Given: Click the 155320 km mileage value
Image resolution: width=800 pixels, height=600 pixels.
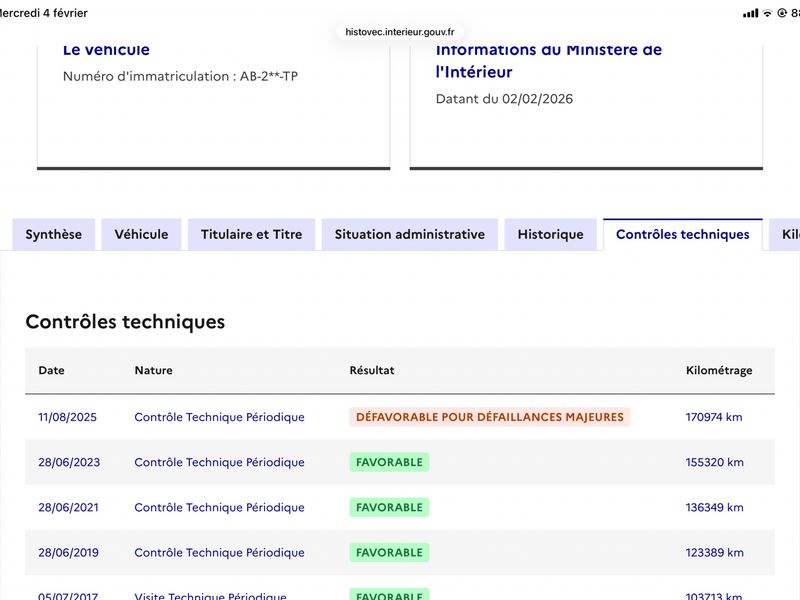Looking at the screenshot, I should click(x=714, y=462).
